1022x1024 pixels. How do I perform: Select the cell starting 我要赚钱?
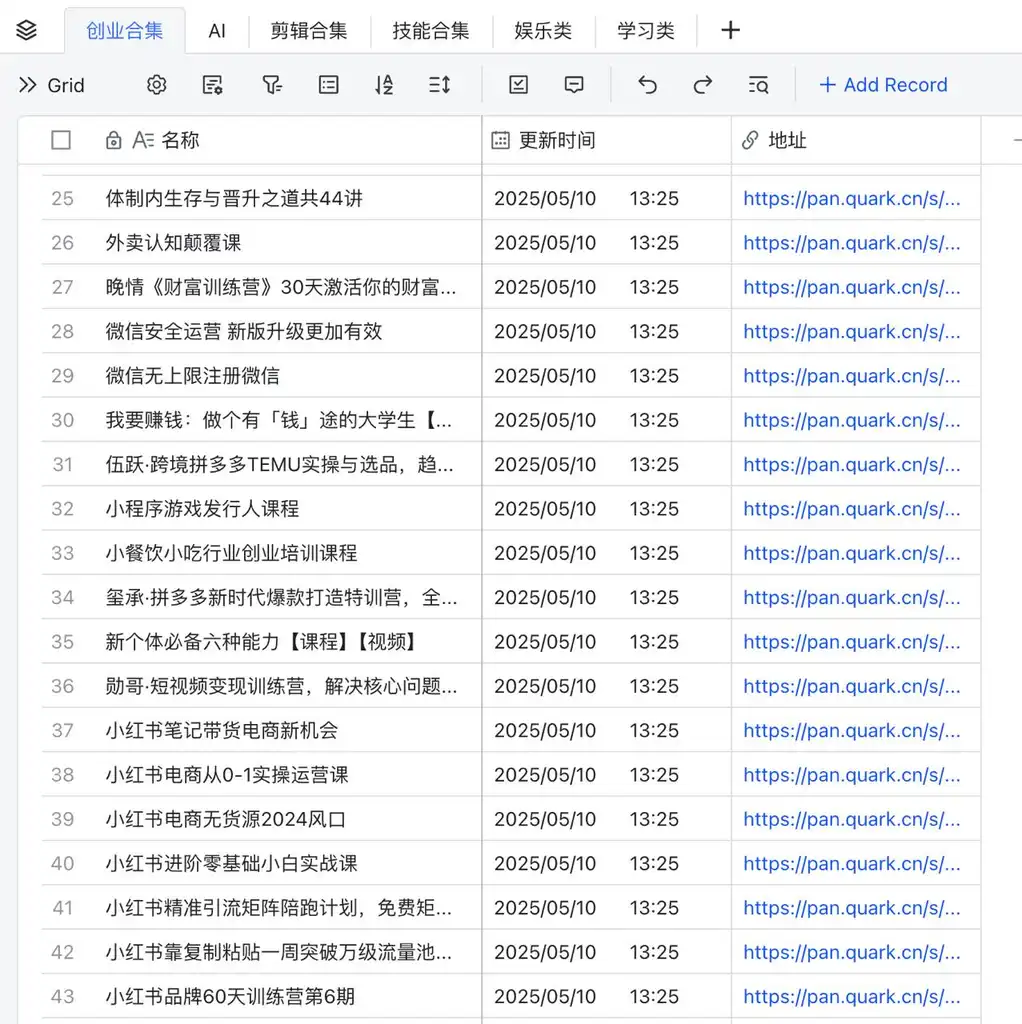click(x=288, y=420)
